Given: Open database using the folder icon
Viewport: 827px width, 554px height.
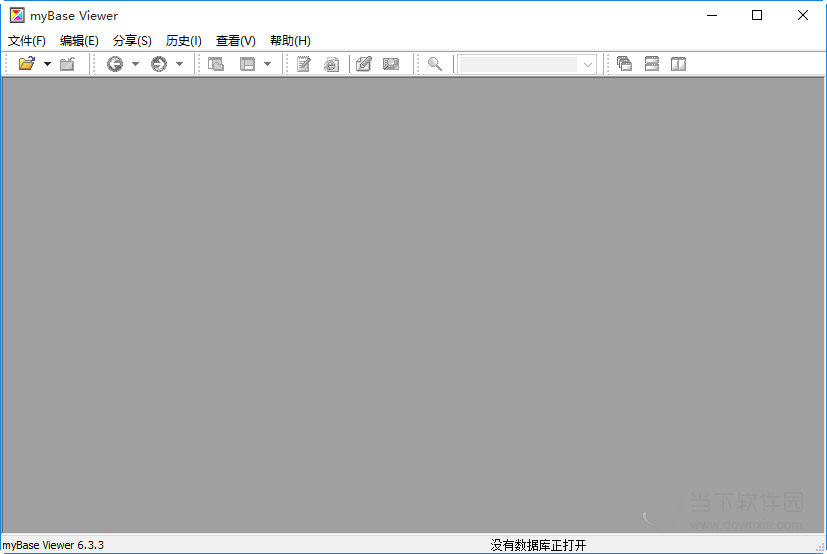Looking at the screenshot, I should tap(26, 64).
